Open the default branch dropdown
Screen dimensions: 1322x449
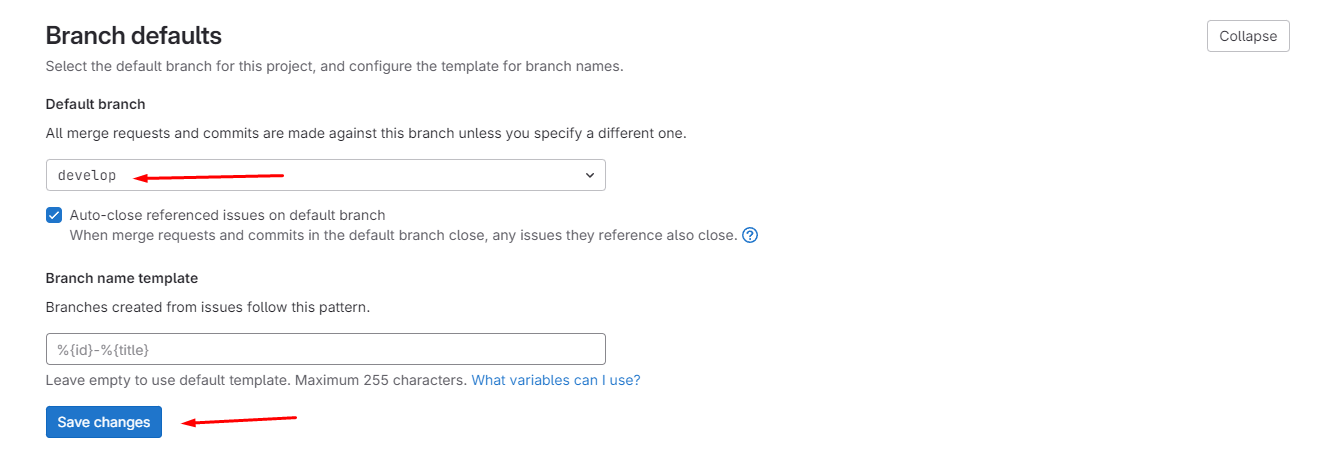(x=325, y=175)
